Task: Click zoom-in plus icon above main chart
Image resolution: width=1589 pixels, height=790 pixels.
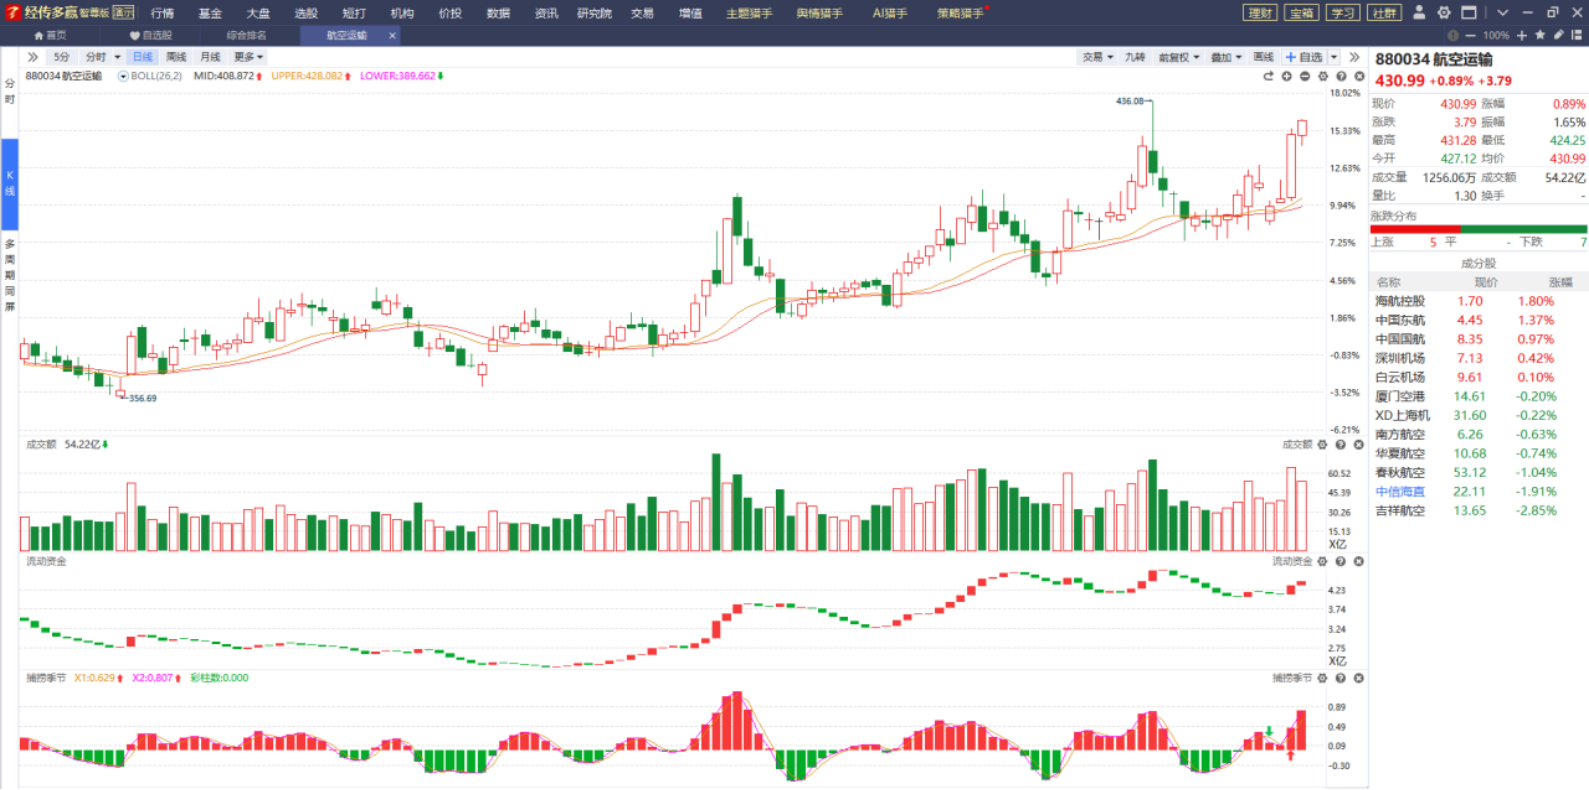Action: 1287,76
